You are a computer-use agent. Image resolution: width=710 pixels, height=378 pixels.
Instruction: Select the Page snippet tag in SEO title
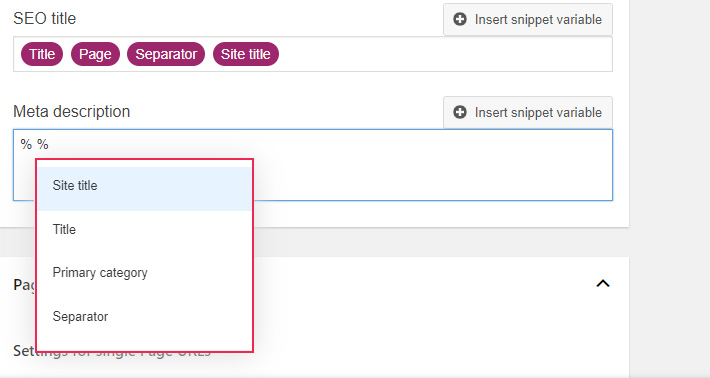point(95,54)
